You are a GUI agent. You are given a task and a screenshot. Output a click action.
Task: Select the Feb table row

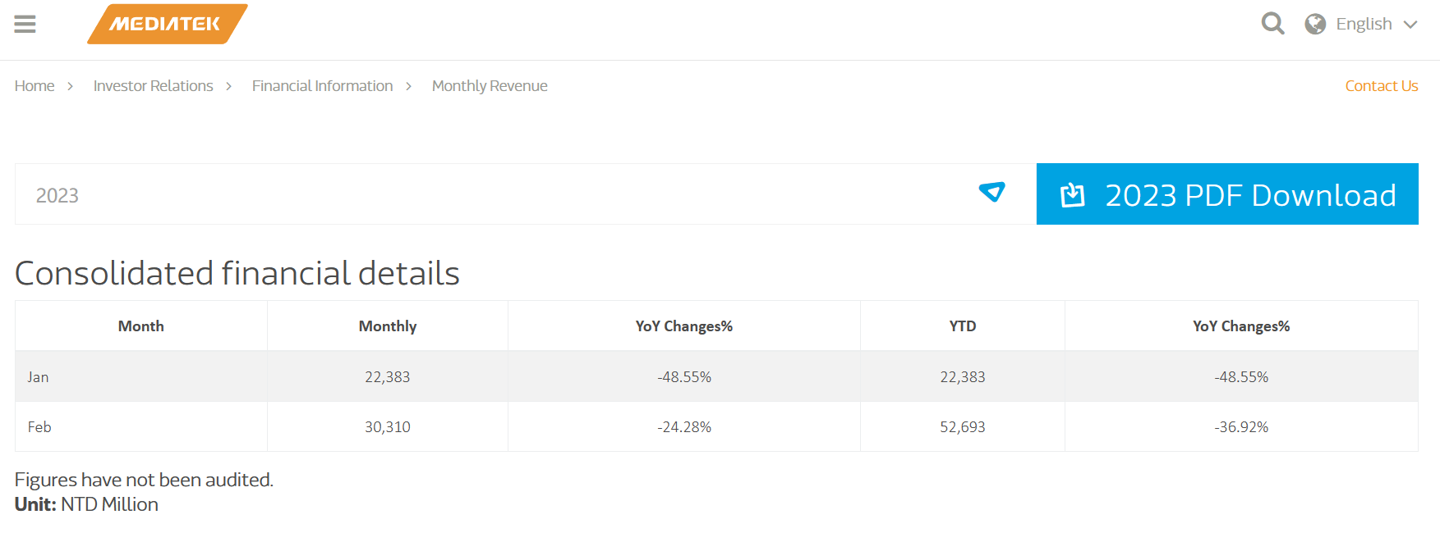[716, 427]
